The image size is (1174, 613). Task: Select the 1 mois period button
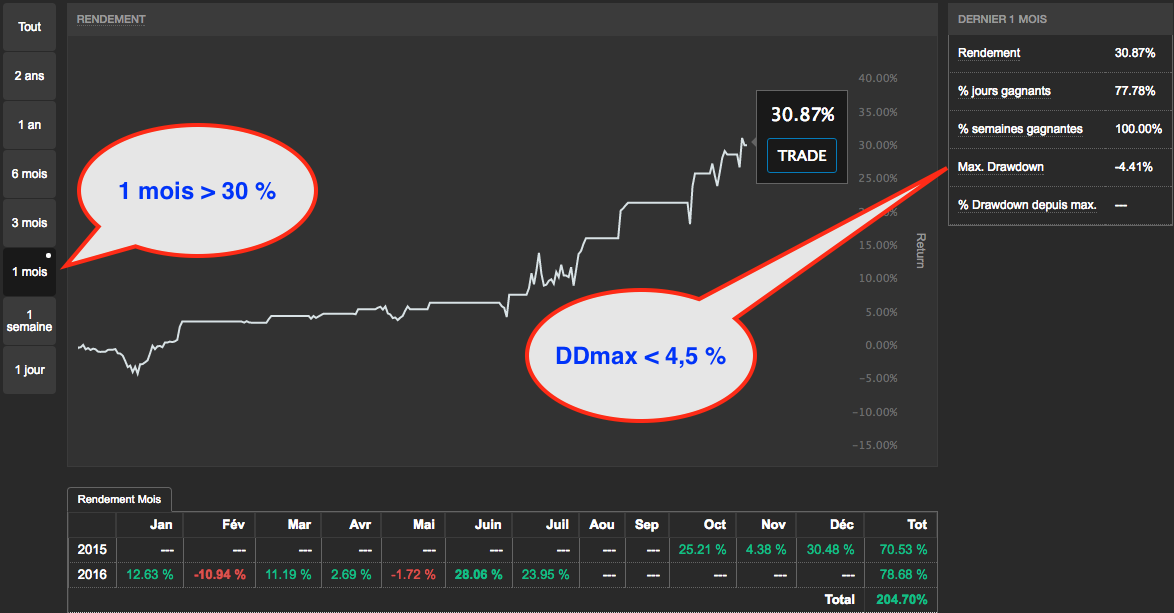(29, 272)
